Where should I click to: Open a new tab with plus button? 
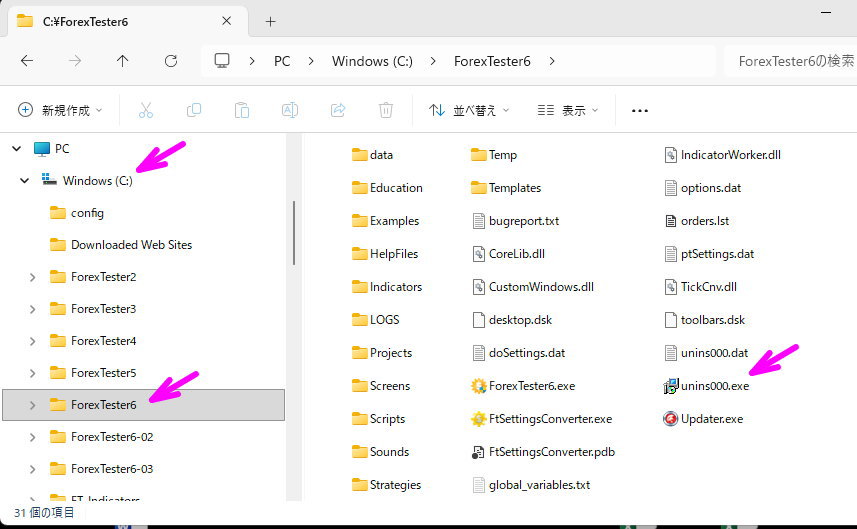click(x=270, y=22)
